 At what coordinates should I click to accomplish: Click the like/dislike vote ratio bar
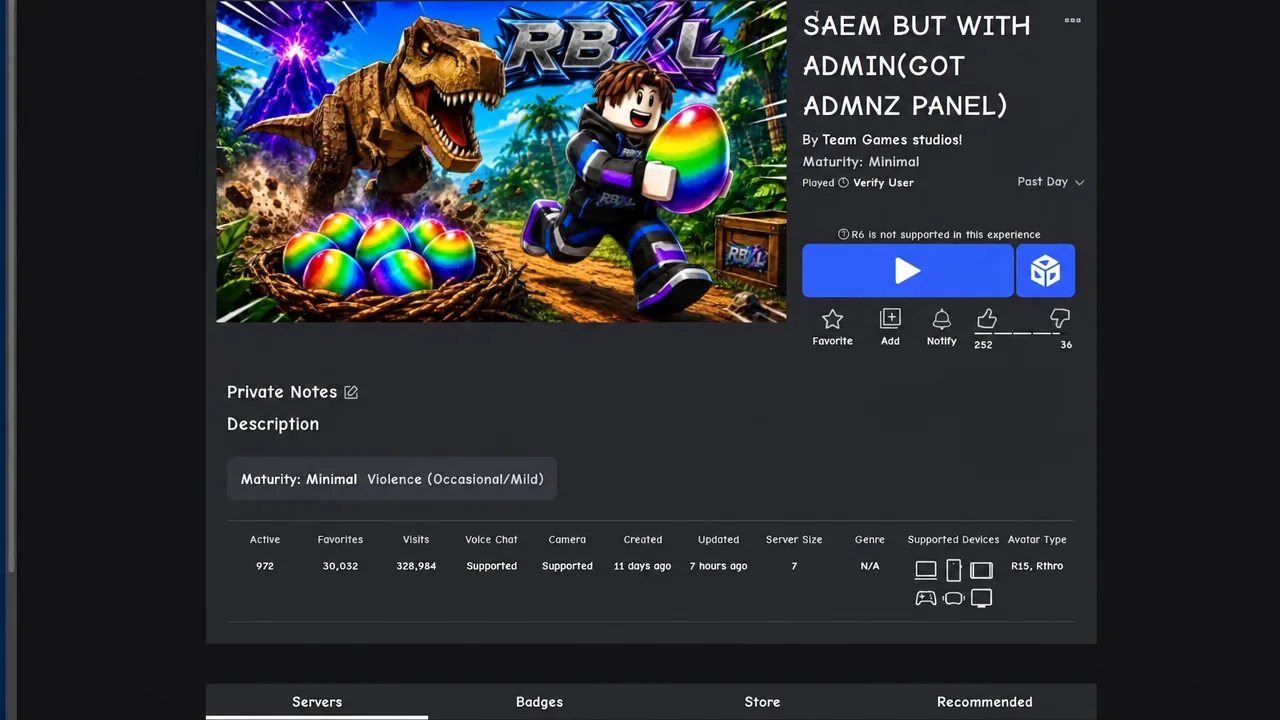click(1023, 333)
